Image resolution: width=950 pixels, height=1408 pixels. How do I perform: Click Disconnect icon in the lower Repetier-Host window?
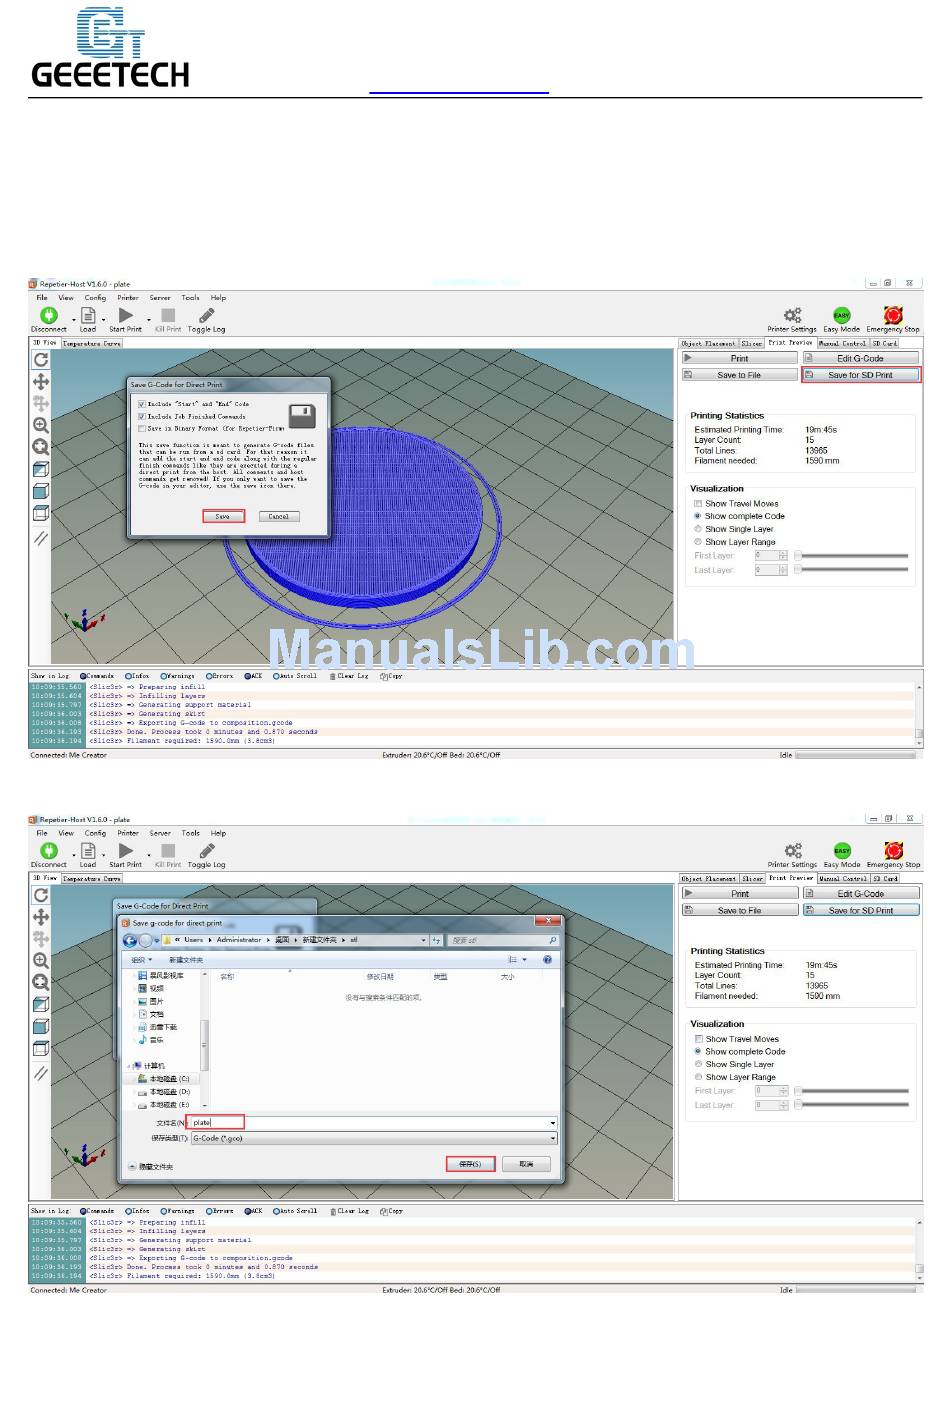(x=48, y=850)
